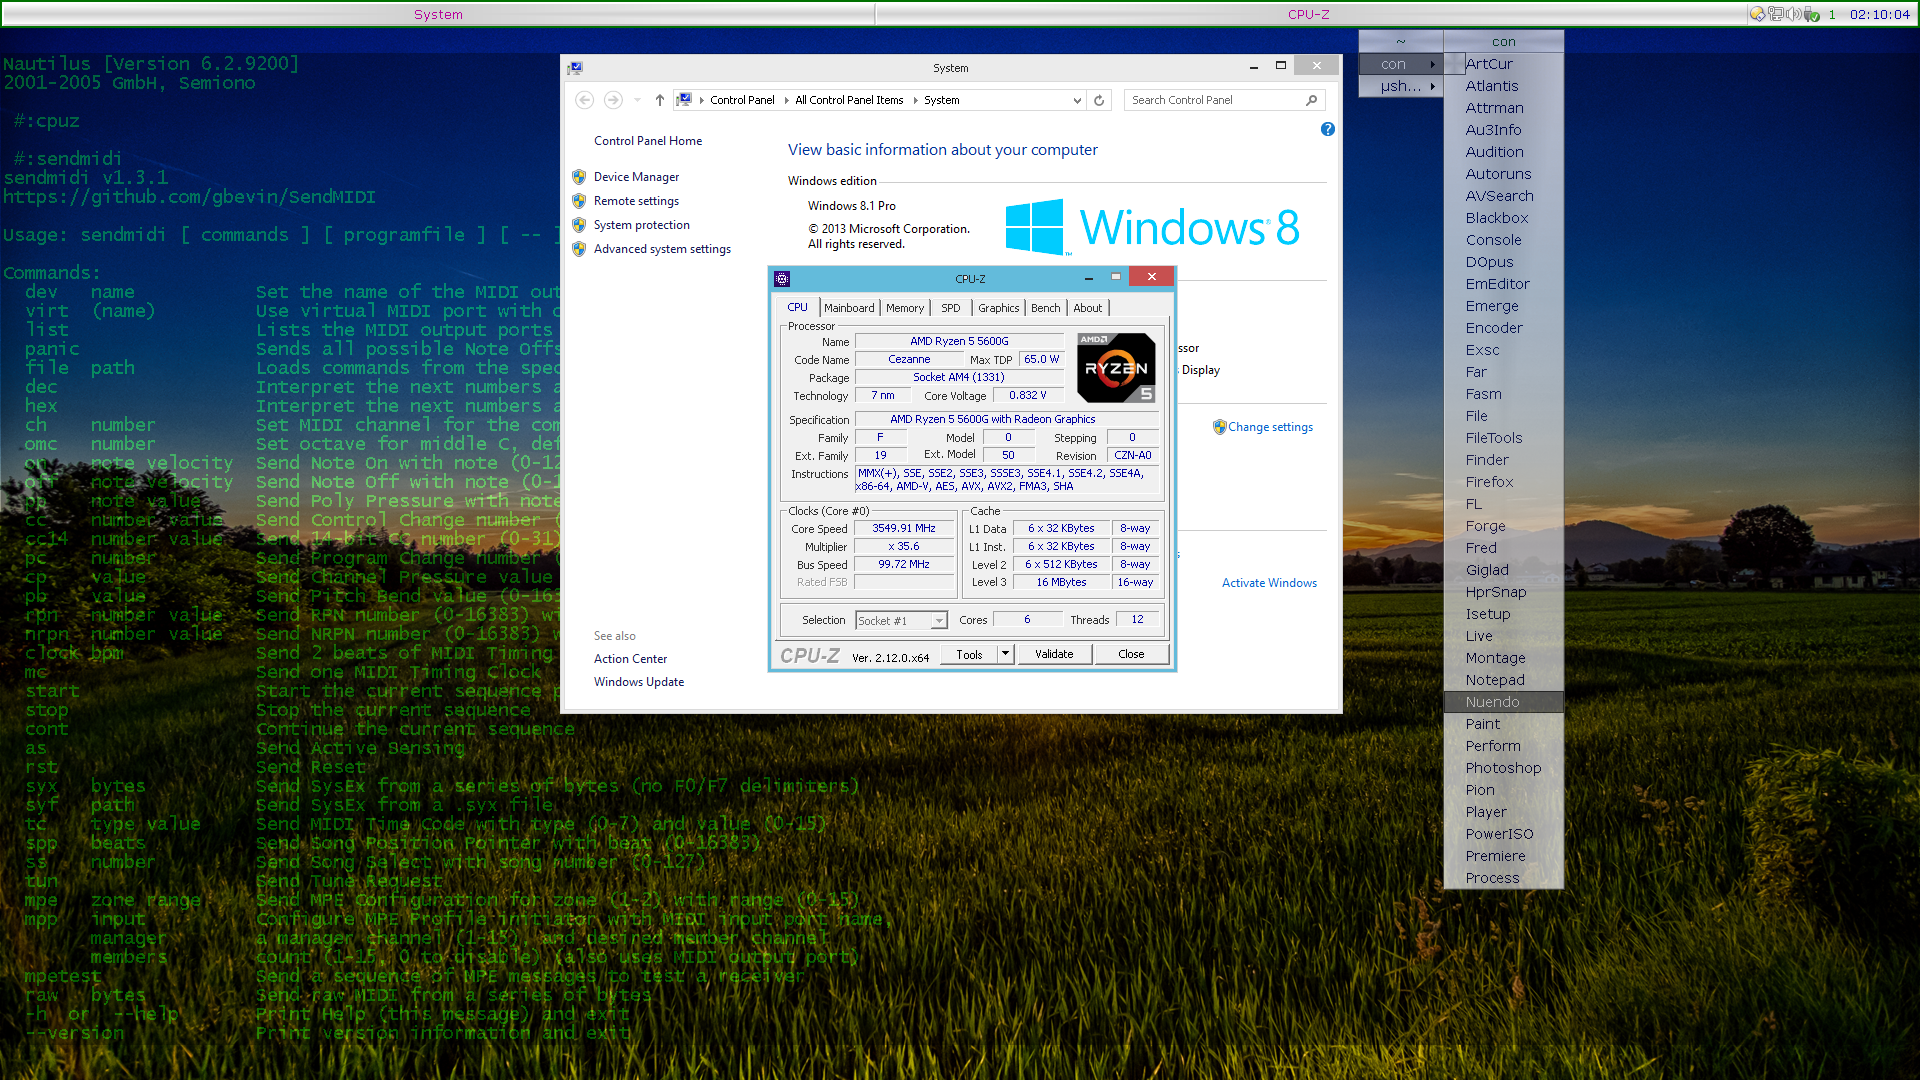This screenshot has height=1080, width=1920.
Task: Switch to the Bench tab
Action: pyautogui.click(x=1046, y=308)
